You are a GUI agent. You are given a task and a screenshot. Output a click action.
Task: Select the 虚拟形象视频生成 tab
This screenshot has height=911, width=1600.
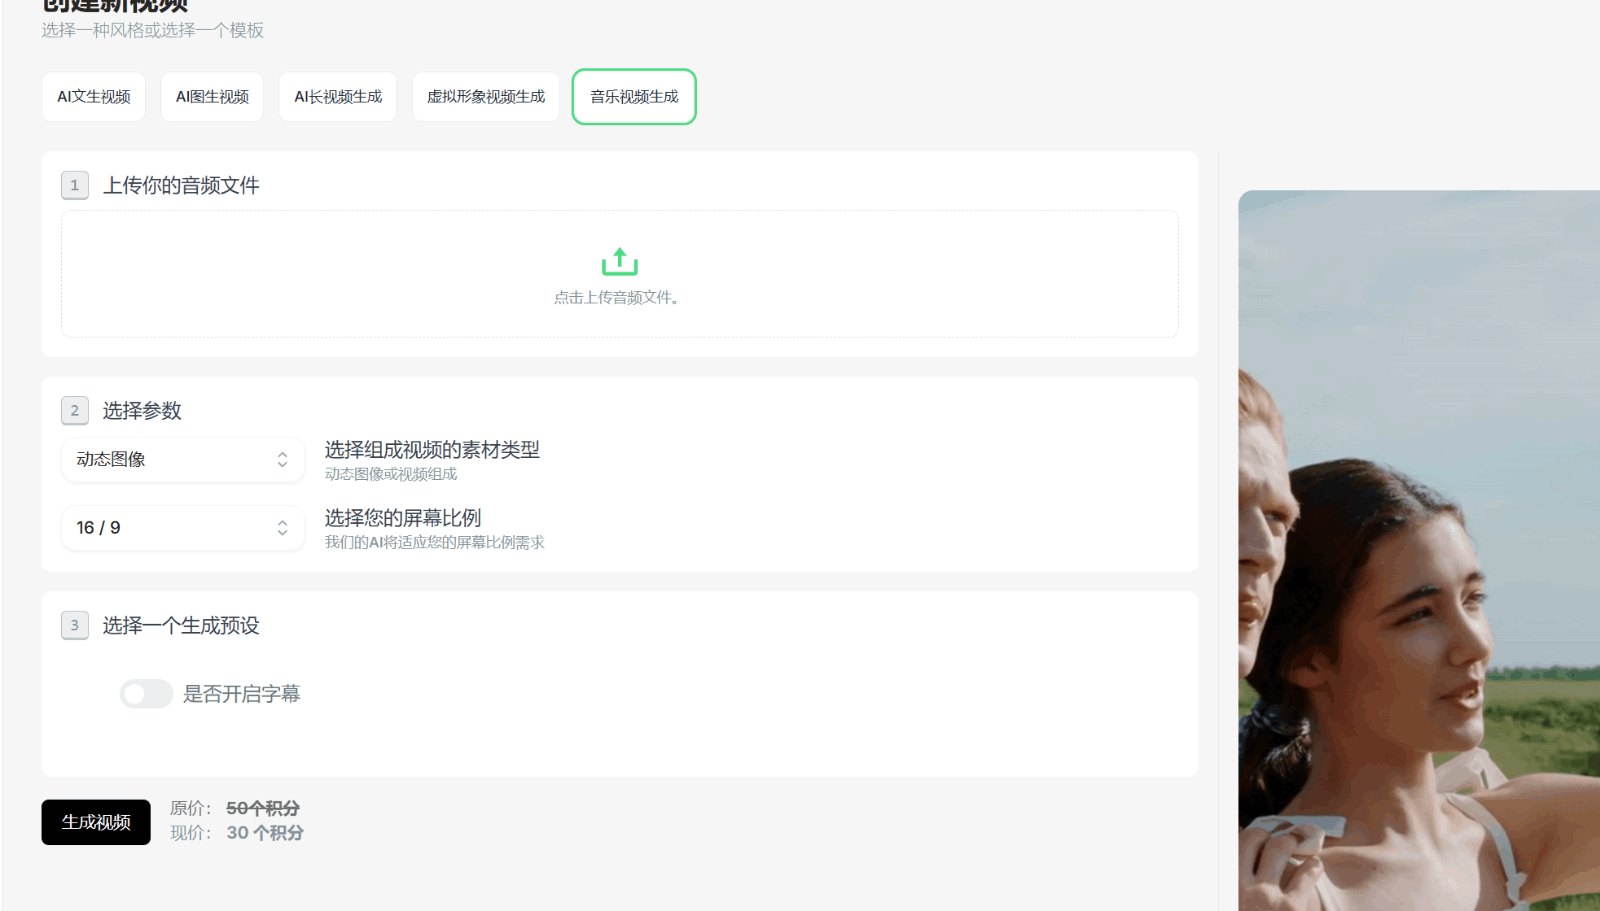coord(486,97)
